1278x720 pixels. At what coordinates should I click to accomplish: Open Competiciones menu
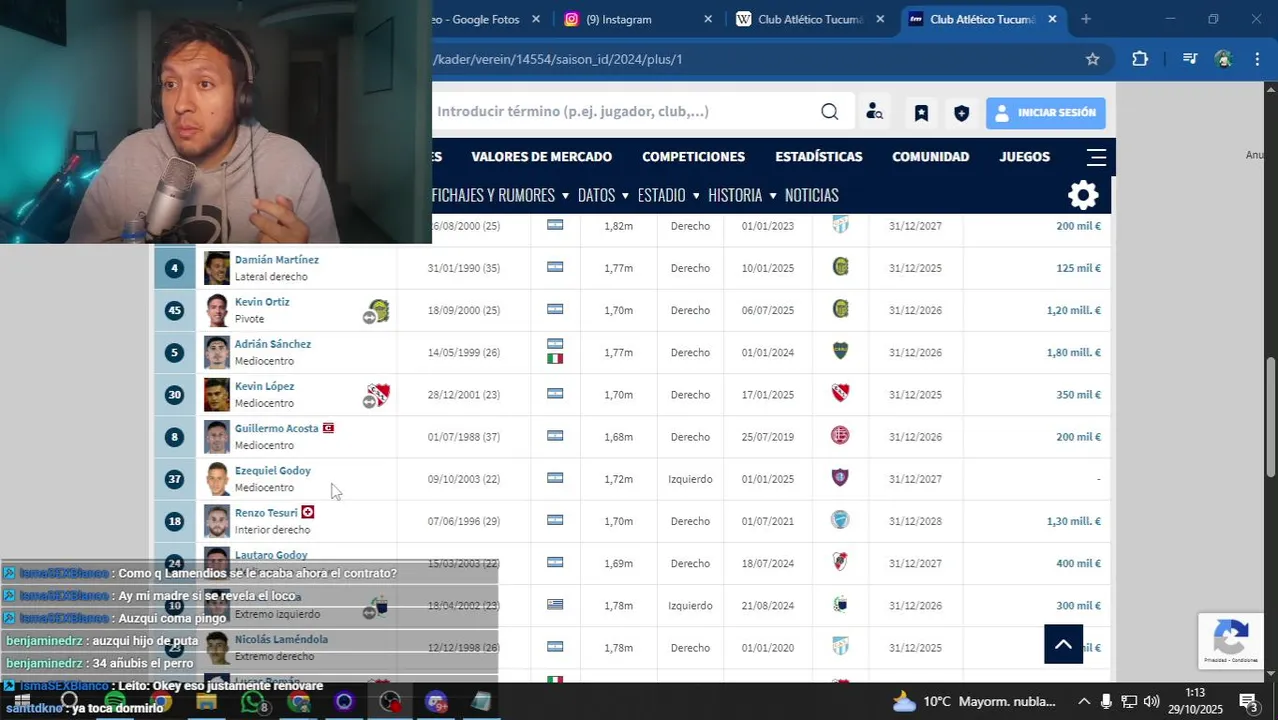[693, 157]
